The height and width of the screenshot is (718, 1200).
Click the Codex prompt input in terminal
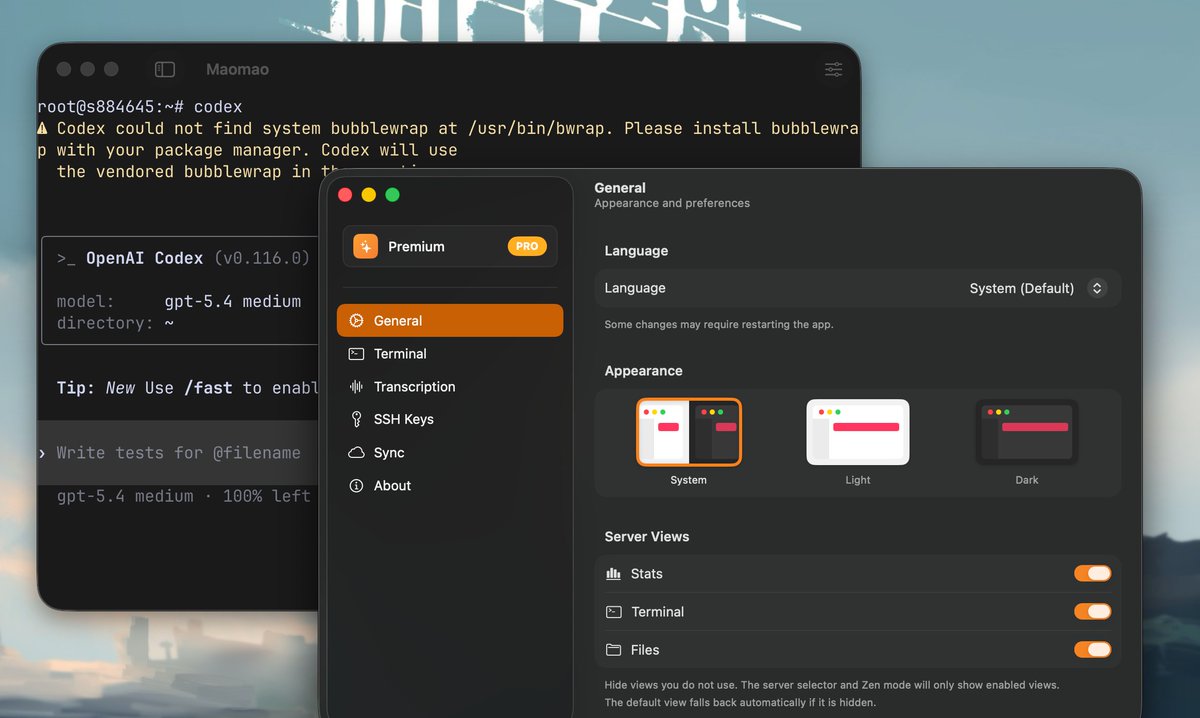click(179, 453)
